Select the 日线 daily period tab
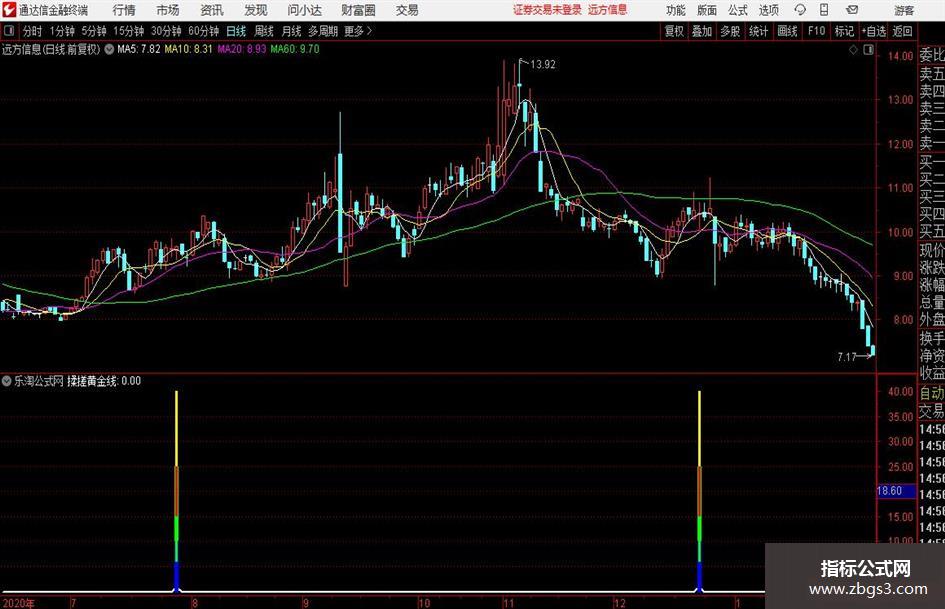Image resolution: width=945 pixels, height=609 pixels. pos(236,31)
